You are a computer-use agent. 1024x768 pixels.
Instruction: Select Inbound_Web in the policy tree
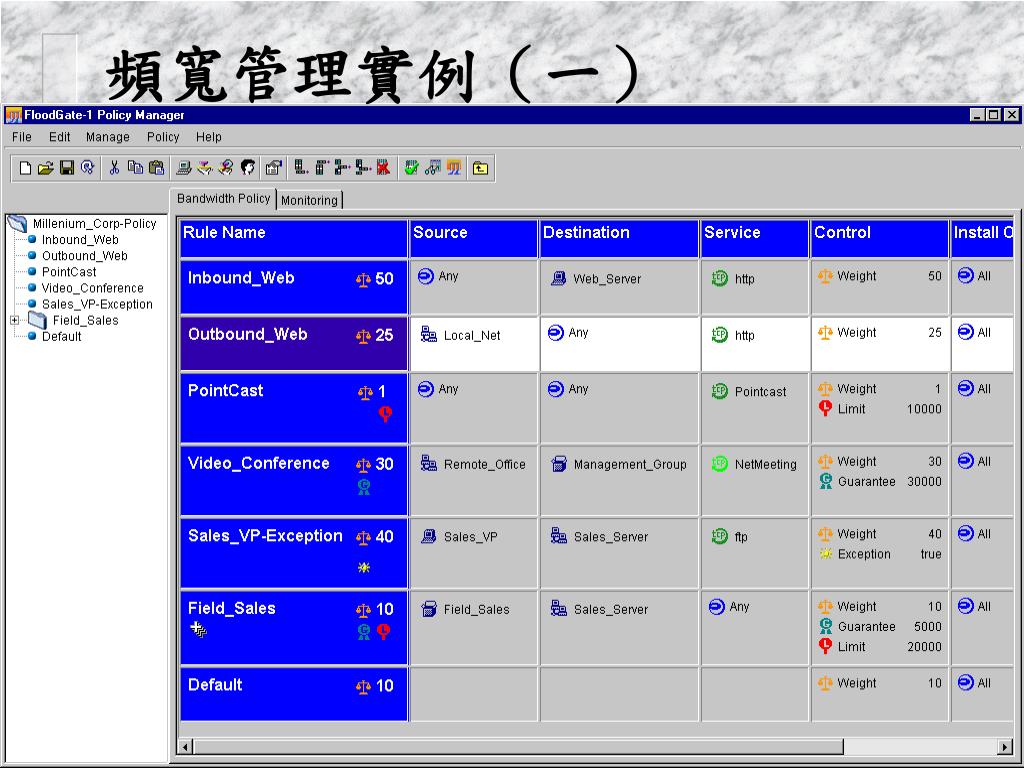click(x=80, y=240)
